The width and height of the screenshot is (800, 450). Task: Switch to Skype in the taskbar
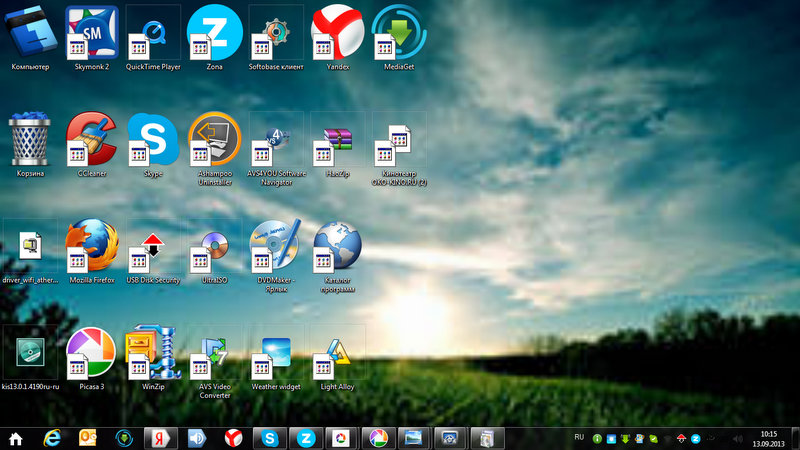pyautogui.click(x=268, y=438)
